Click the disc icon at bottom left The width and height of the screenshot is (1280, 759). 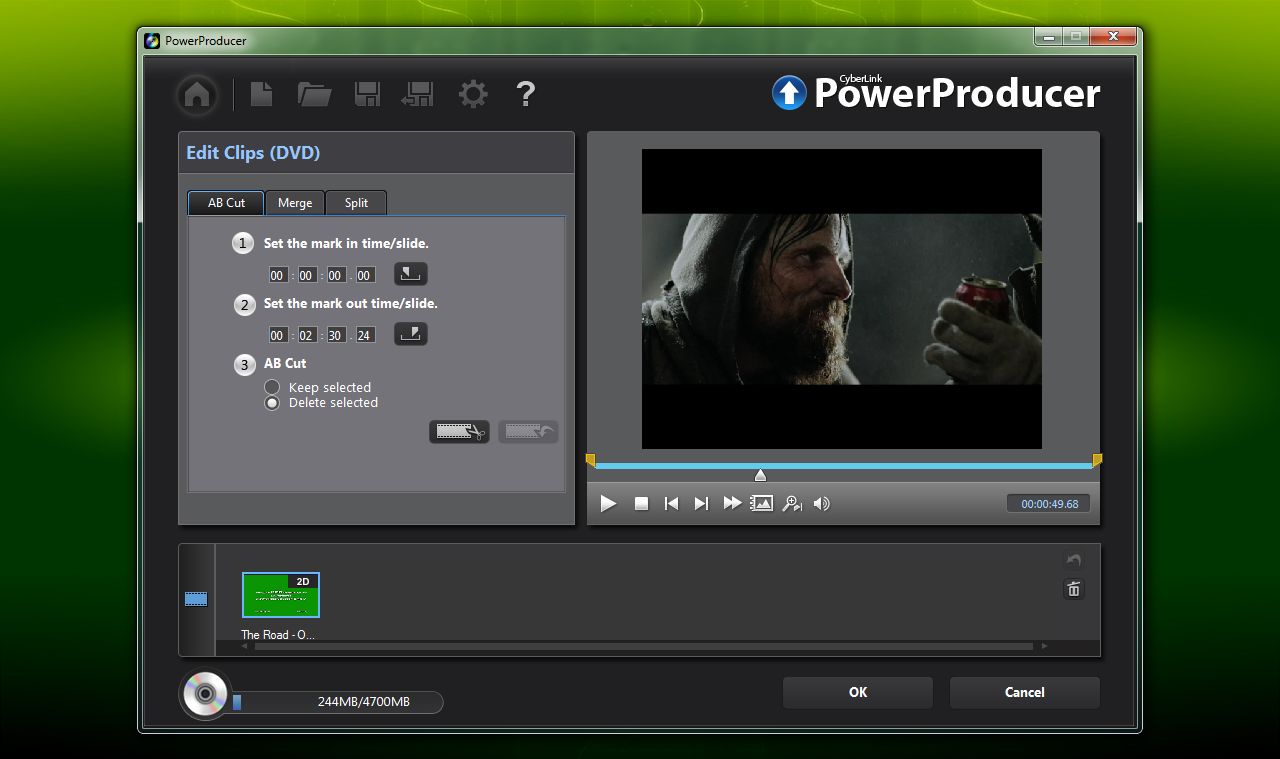click(x=205, y=694)
